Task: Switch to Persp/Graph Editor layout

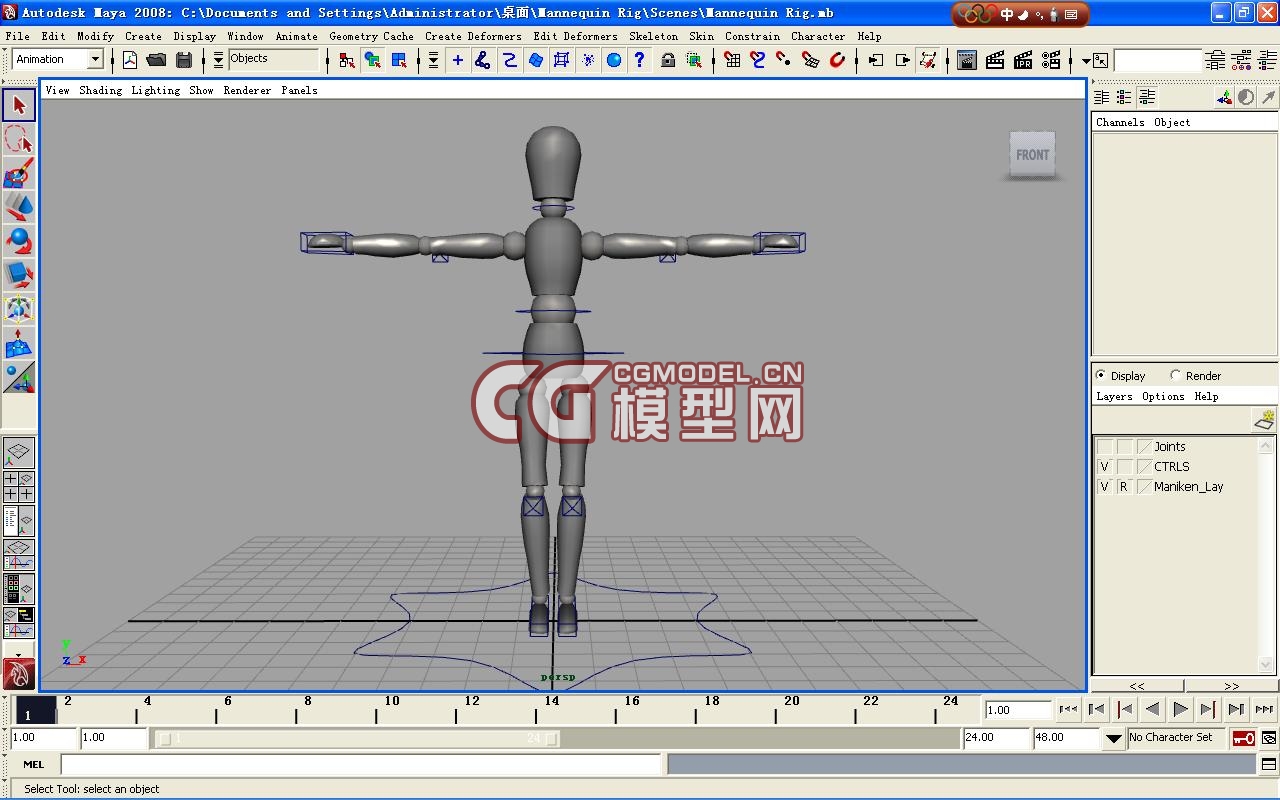Action: [x=19, y=555]
